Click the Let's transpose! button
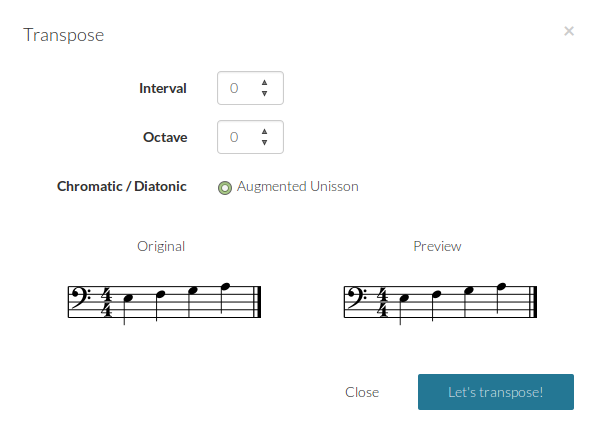The width and height of the screenshot is (597, 442). point(496,392)
